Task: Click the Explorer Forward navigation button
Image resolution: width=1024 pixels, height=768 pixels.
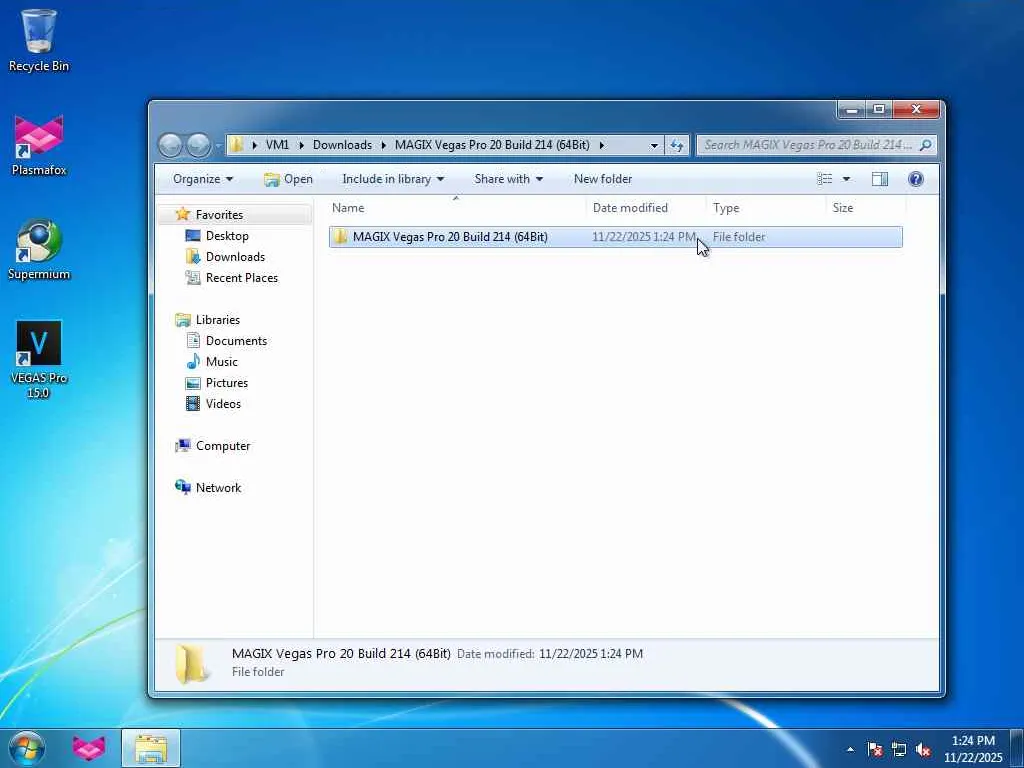Action: [199, 145]
